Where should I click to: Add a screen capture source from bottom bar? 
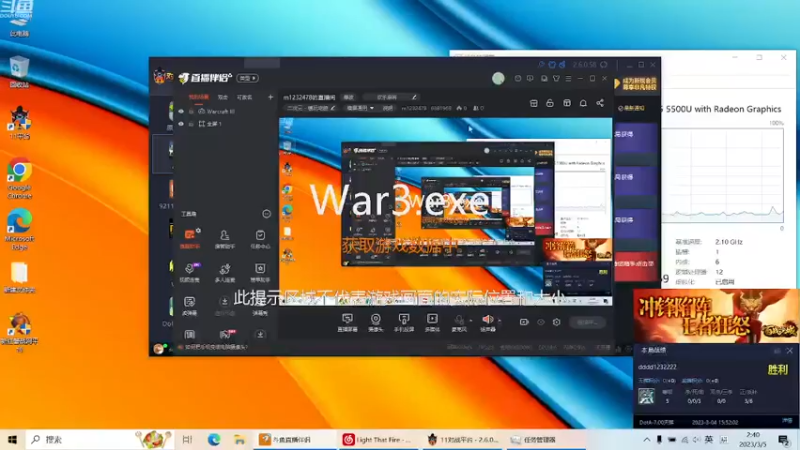click(x=347, y=322)
